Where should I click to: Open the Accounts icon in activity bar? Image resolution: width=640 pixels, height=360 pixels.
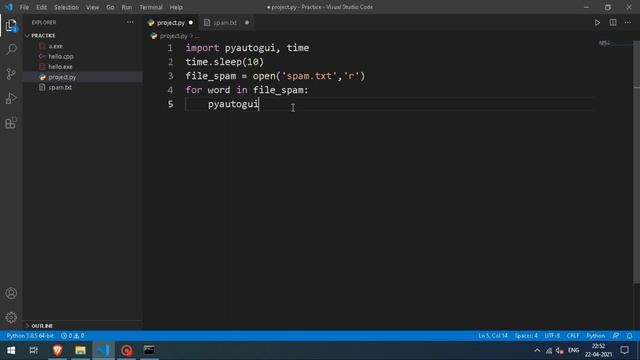[x=11, y=293]
